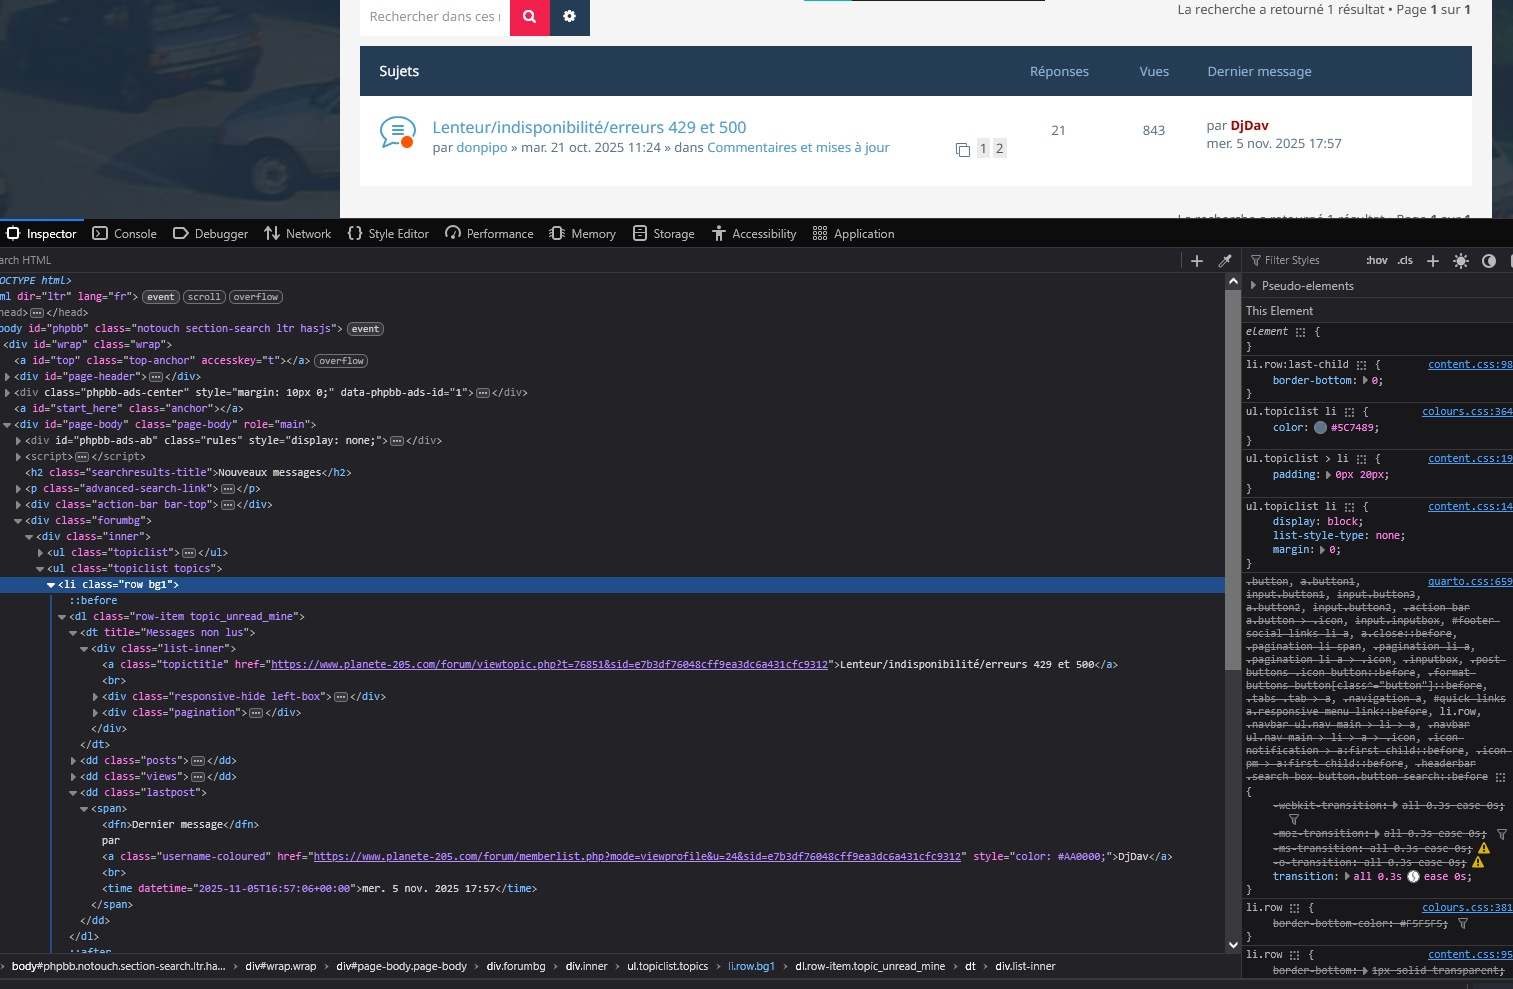This screenshot has height=989, width=1513.
Task: Collapse the li class="row bg1" node
Action: click(51, 585)
